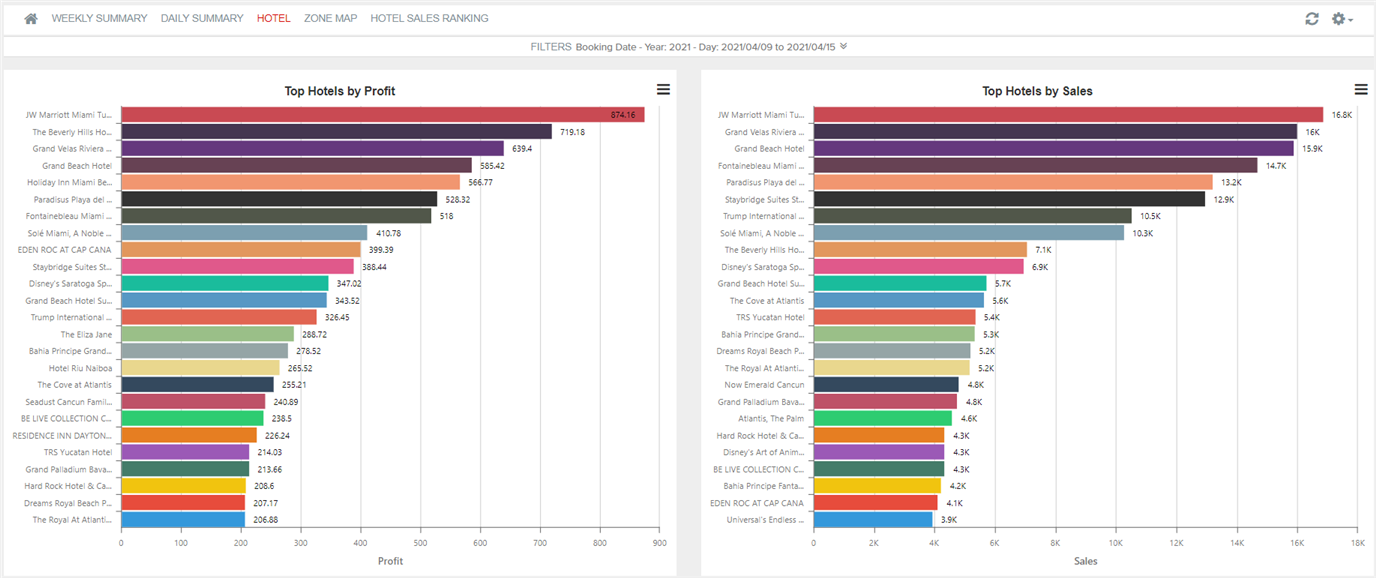
Task: Expand the filters panel chevron
Action: [844, 46]
